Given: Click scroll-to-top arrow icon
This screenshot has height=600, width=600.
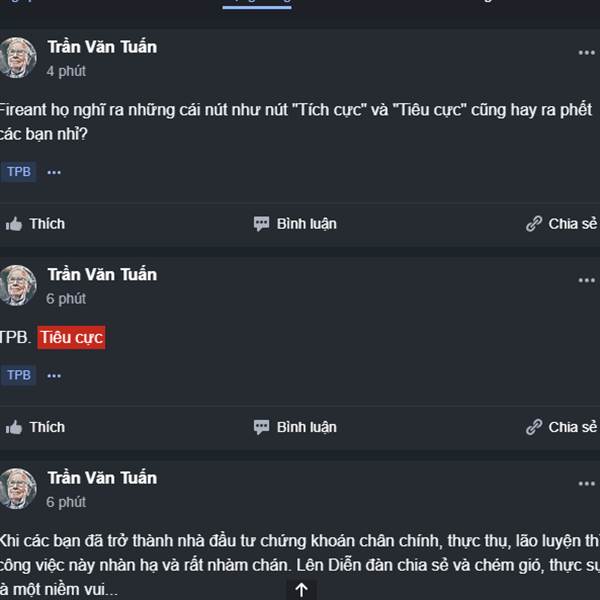Looking at the screenshot, I should point(301,589).
